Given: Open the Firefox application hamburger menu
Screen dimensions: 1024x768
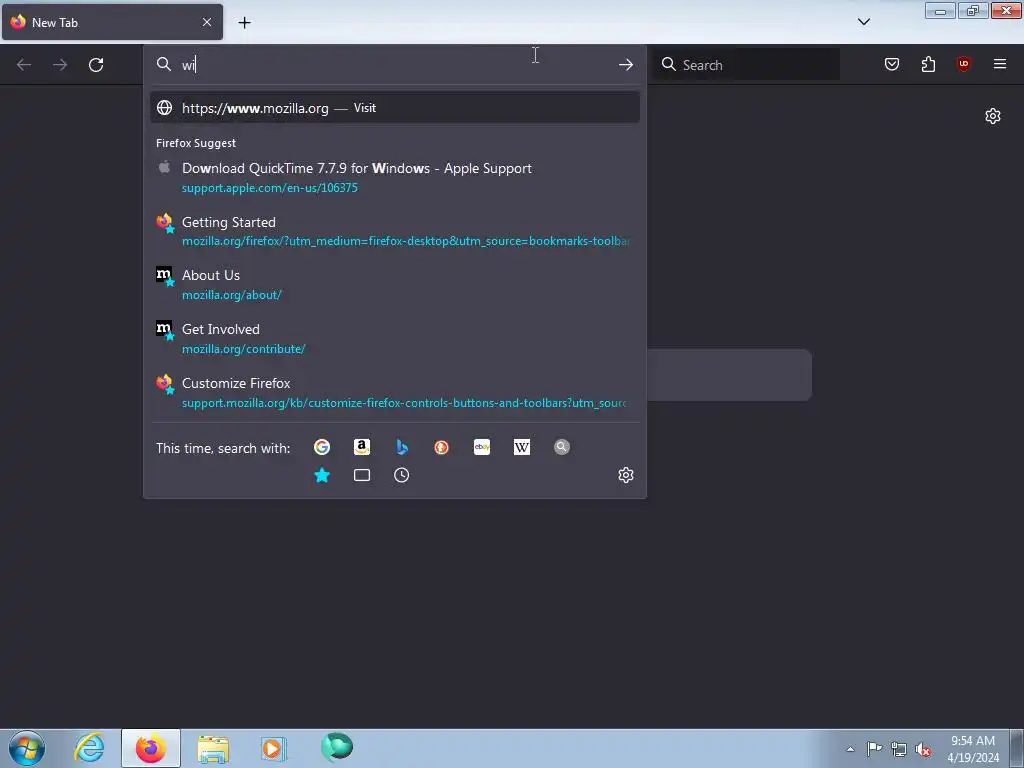Looking at the screenshot, I should [x=1000, y=64].
